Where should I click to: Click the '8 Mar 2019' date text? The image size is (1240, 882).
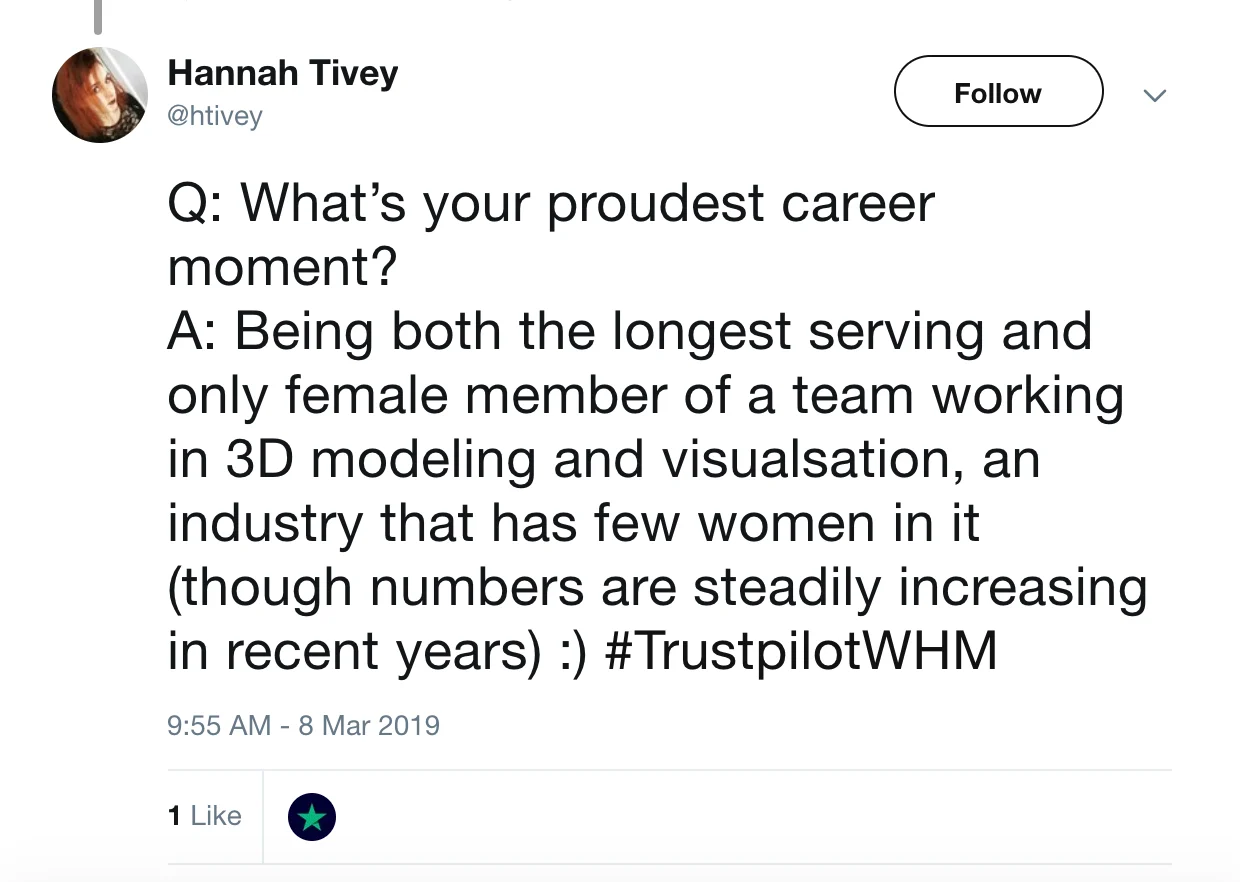[369, 725]
